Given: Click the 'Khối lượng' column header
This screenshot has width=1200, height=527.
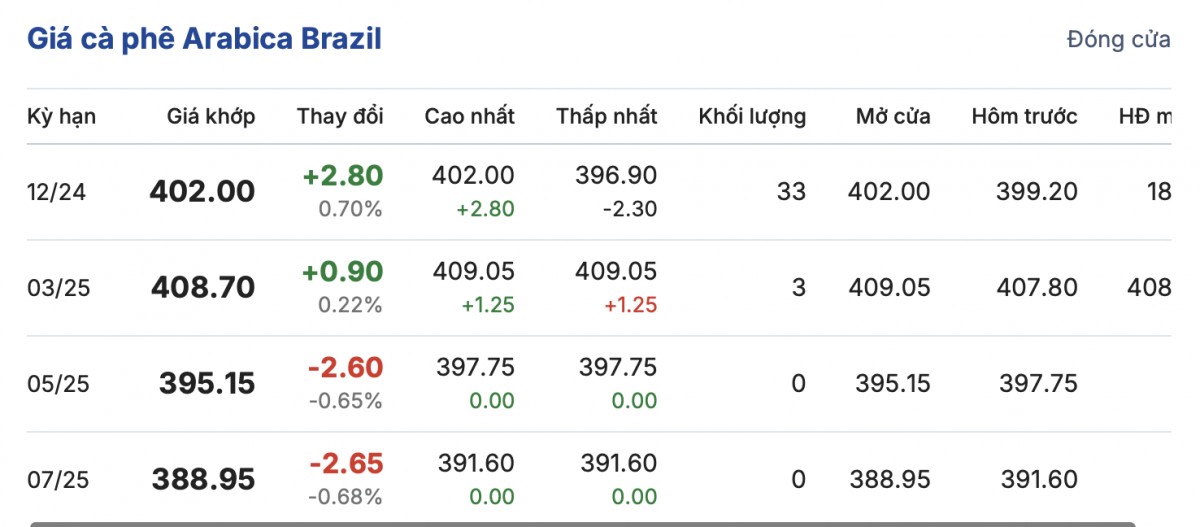Looking at the screenshot, I should 752,116.
